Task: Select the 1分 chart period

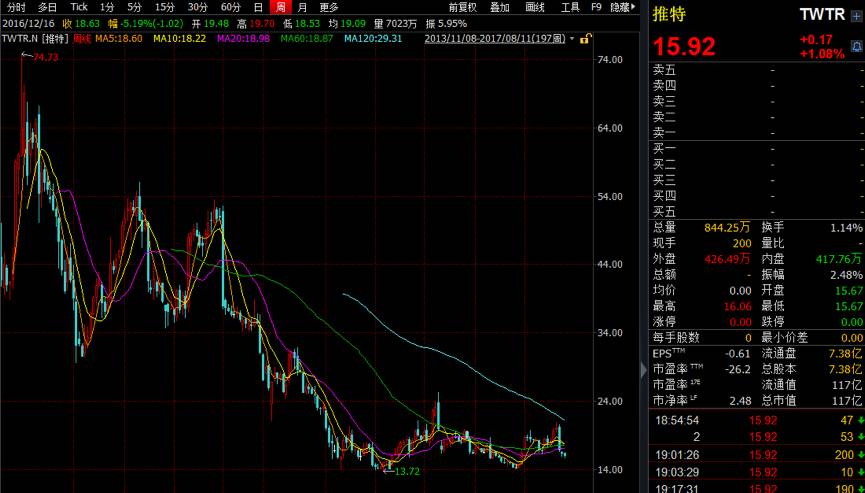Action: tap(107, 7)
